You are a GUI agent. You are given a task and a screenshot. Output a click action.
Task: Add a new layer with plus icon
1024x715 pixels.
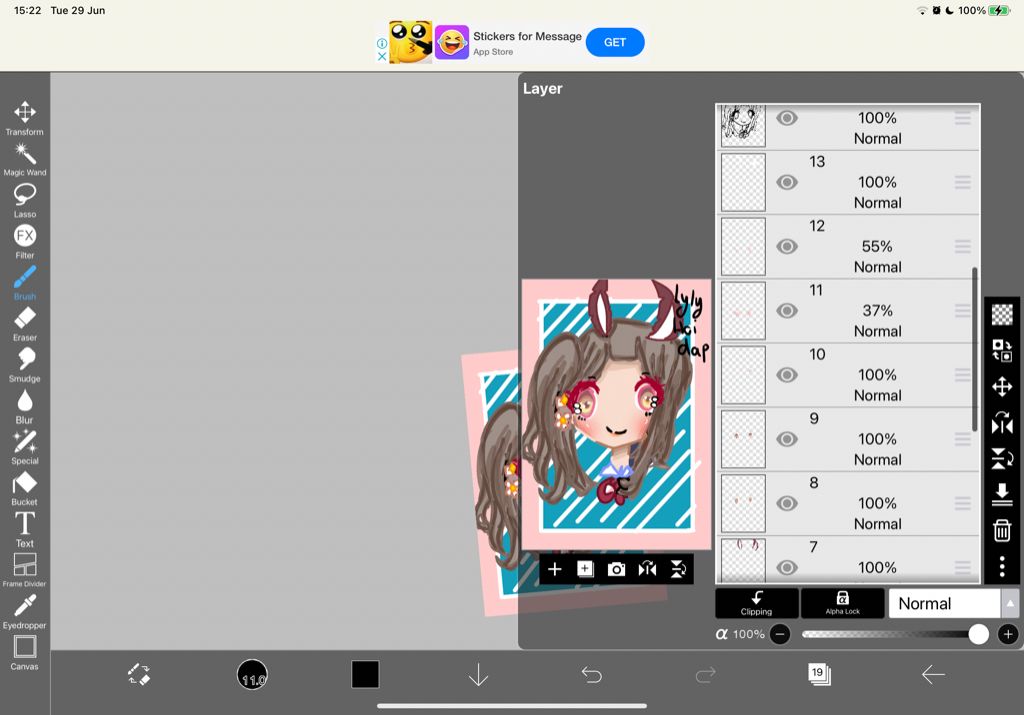[x=554, y=569]
